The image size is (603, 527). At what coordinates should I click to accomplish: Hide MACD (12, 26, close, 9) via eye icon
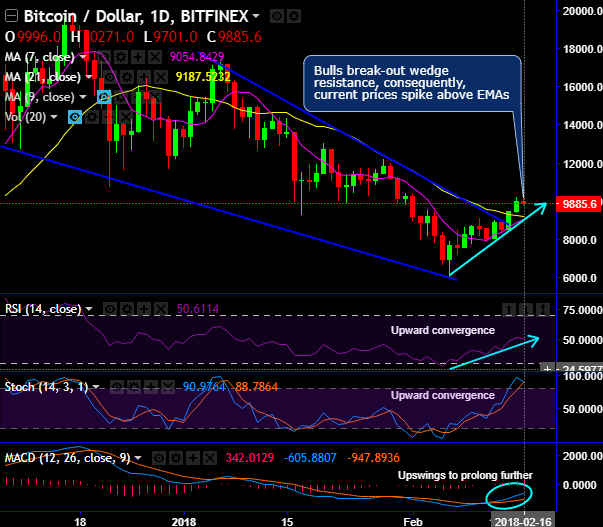click(159, 458)
